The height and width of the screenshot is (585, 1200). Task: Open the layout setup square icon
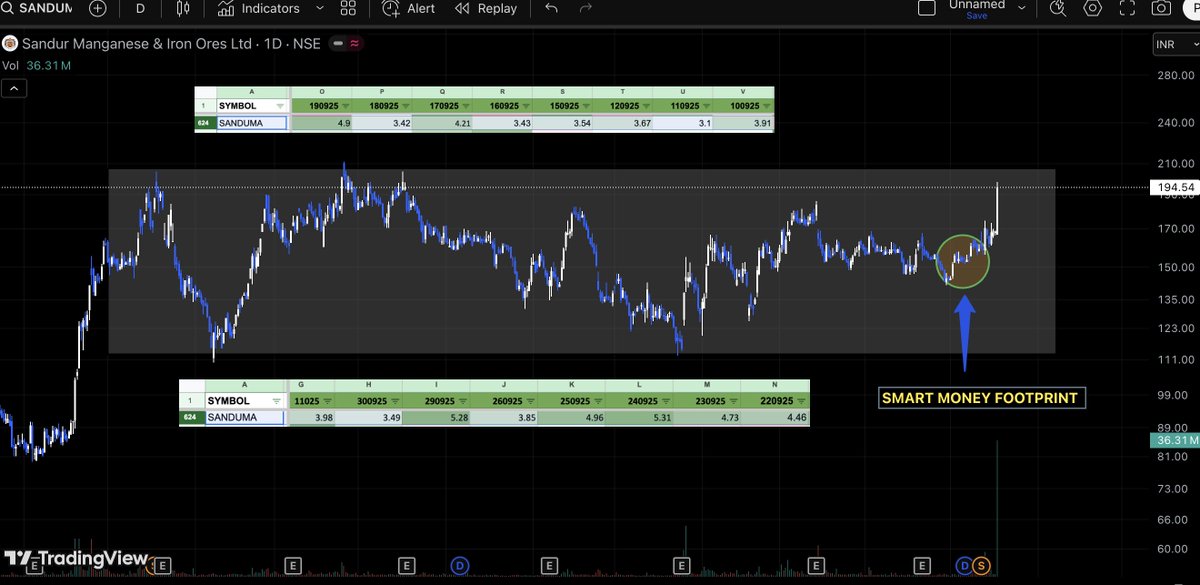pos(927,8)
